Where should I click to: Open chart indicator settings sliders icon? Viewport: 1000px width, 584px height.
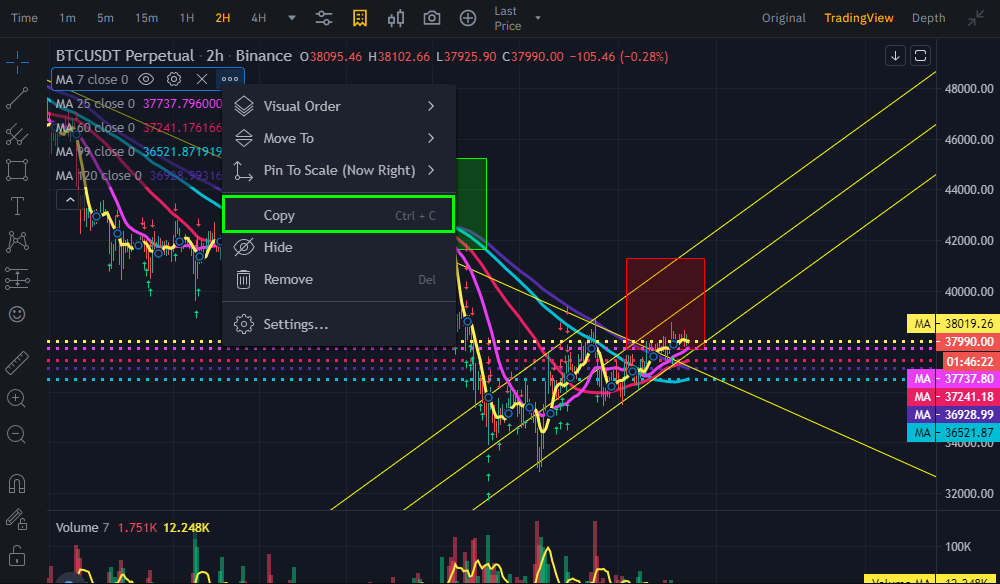coord(324,18)
